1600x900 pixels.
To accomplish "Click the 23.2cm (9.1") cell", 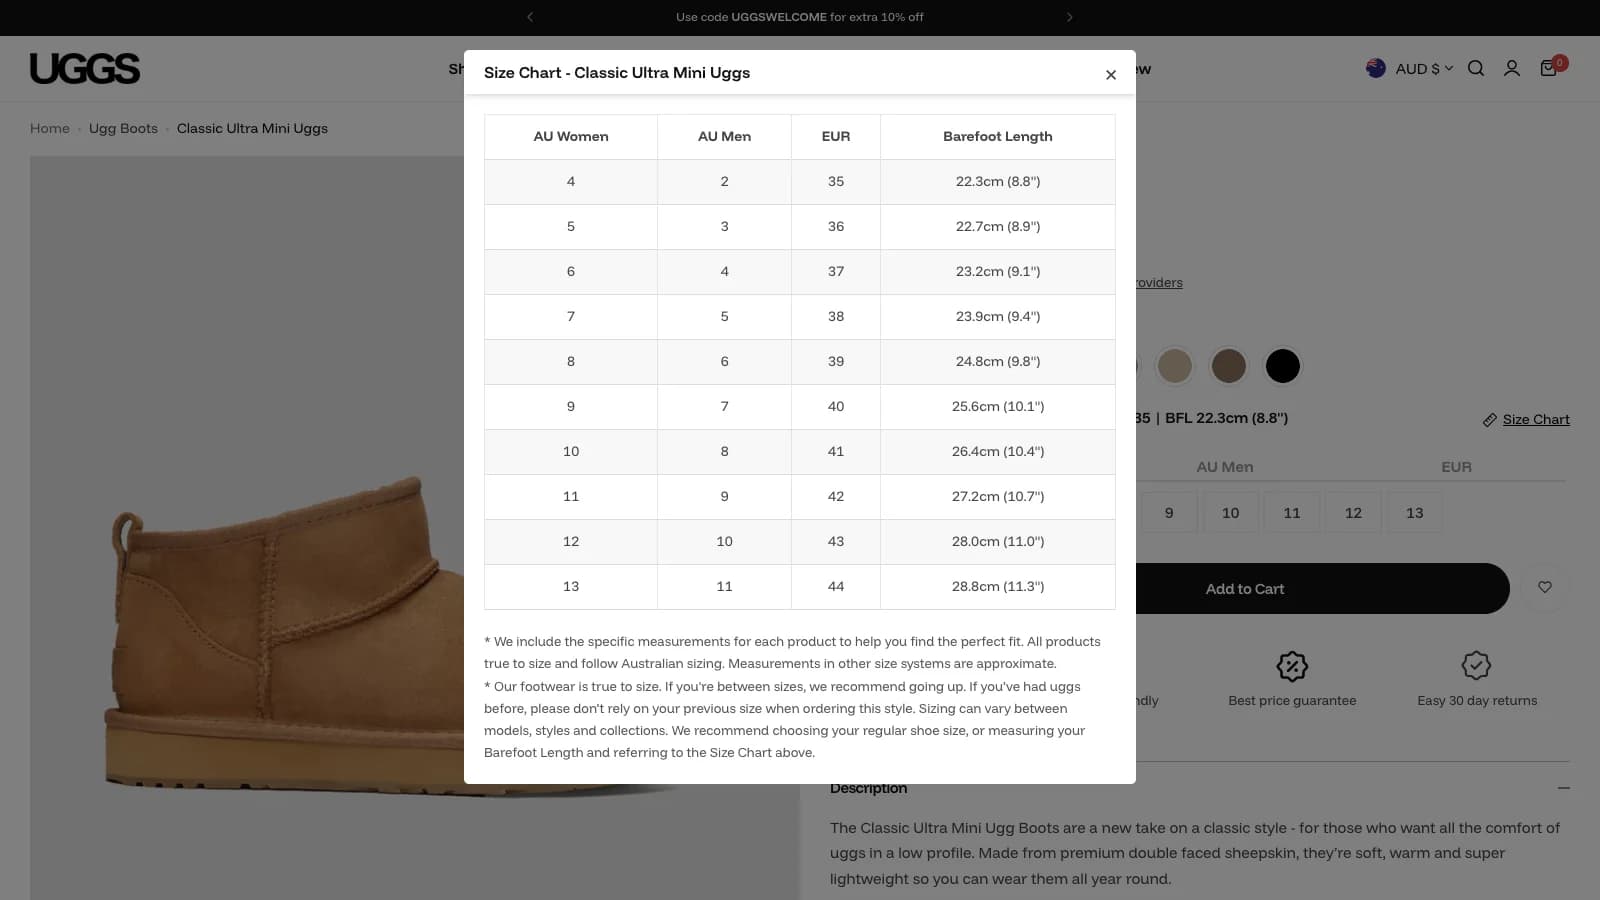I will pyautogui.click(x=998, y=271).
